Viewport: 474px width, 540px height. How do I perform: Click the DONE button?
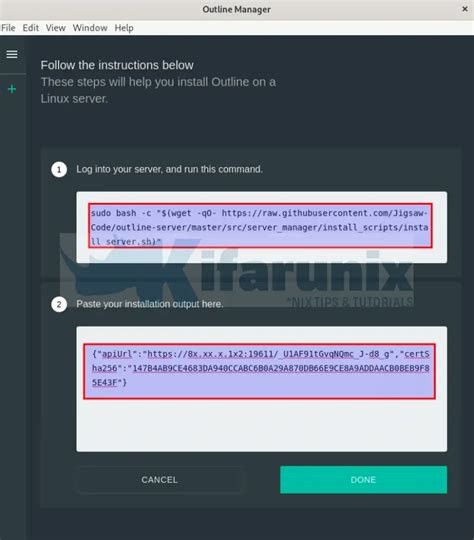(363, 480)
